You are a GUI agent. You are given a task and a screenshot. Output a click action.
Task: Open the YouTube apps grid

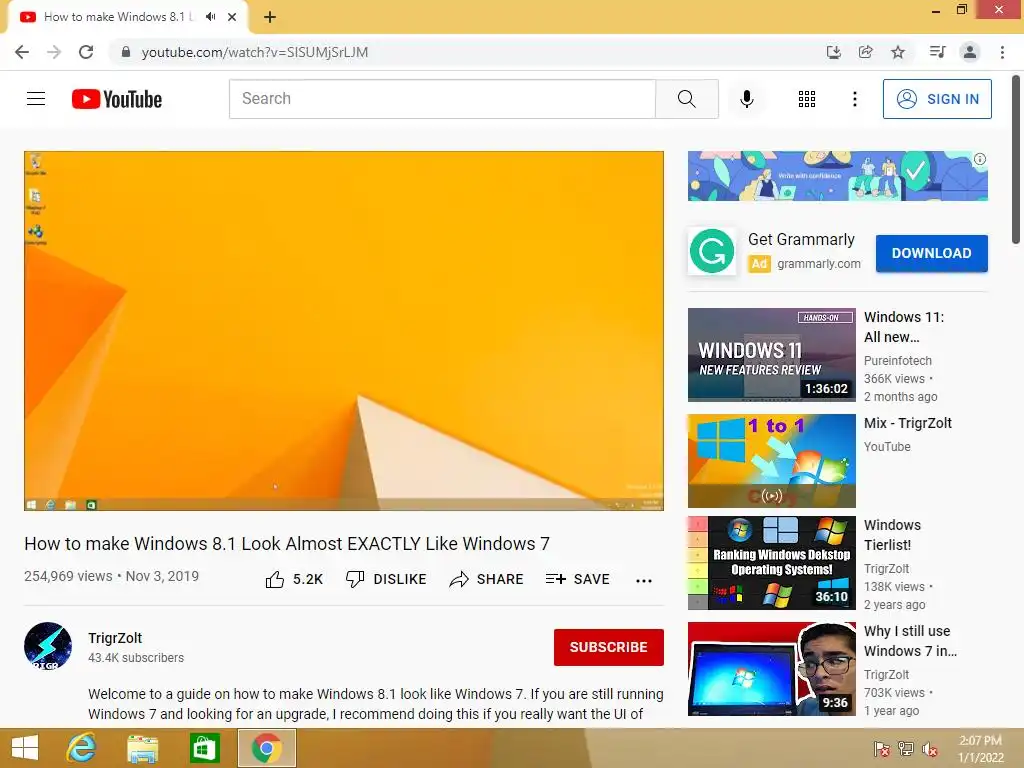click(x=807, y=99)
